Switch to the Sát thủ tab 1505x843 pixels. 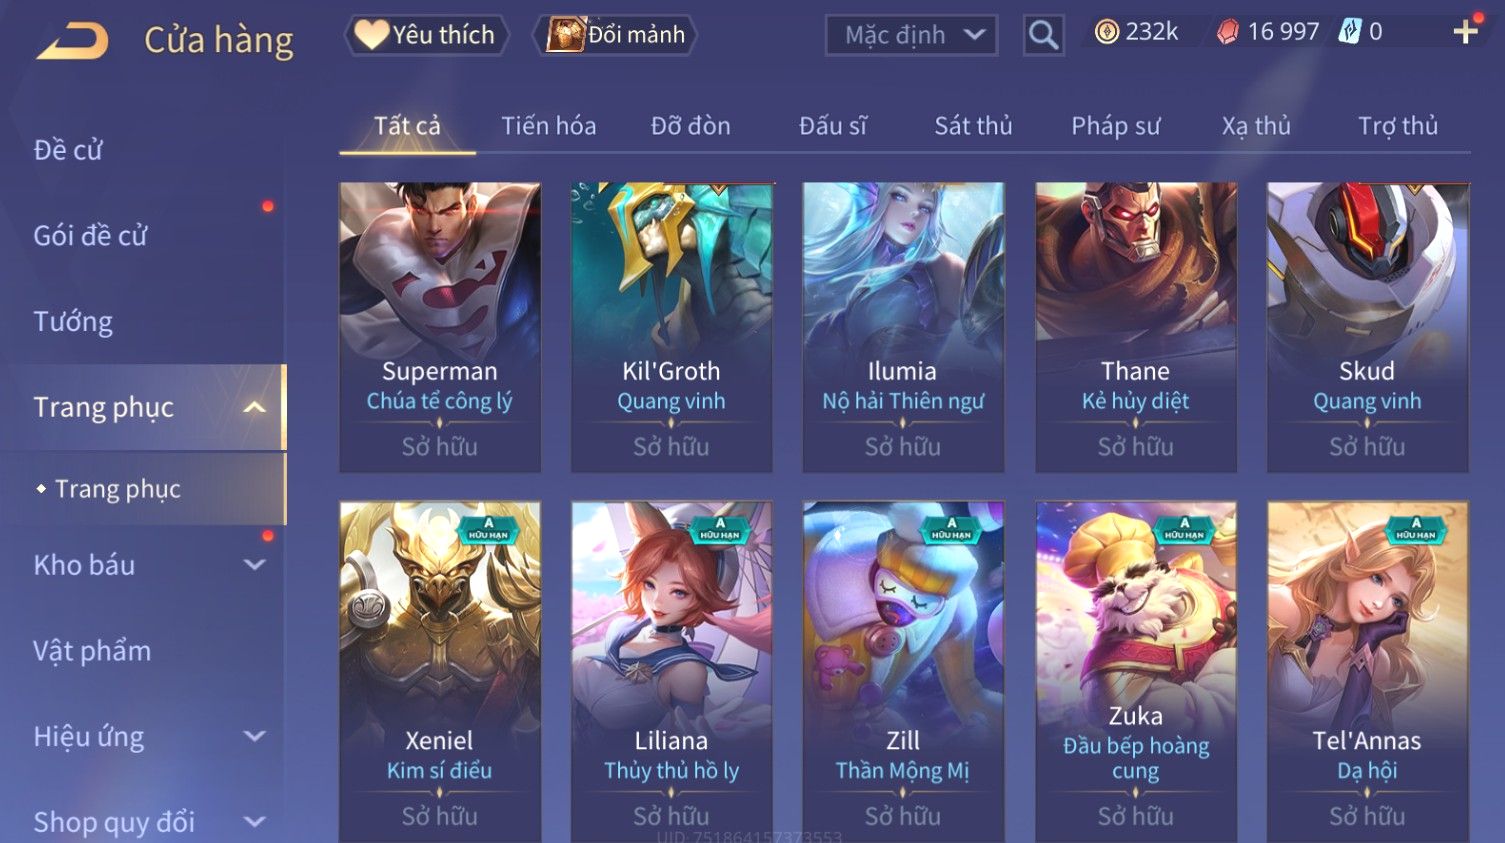pos(973,126)
